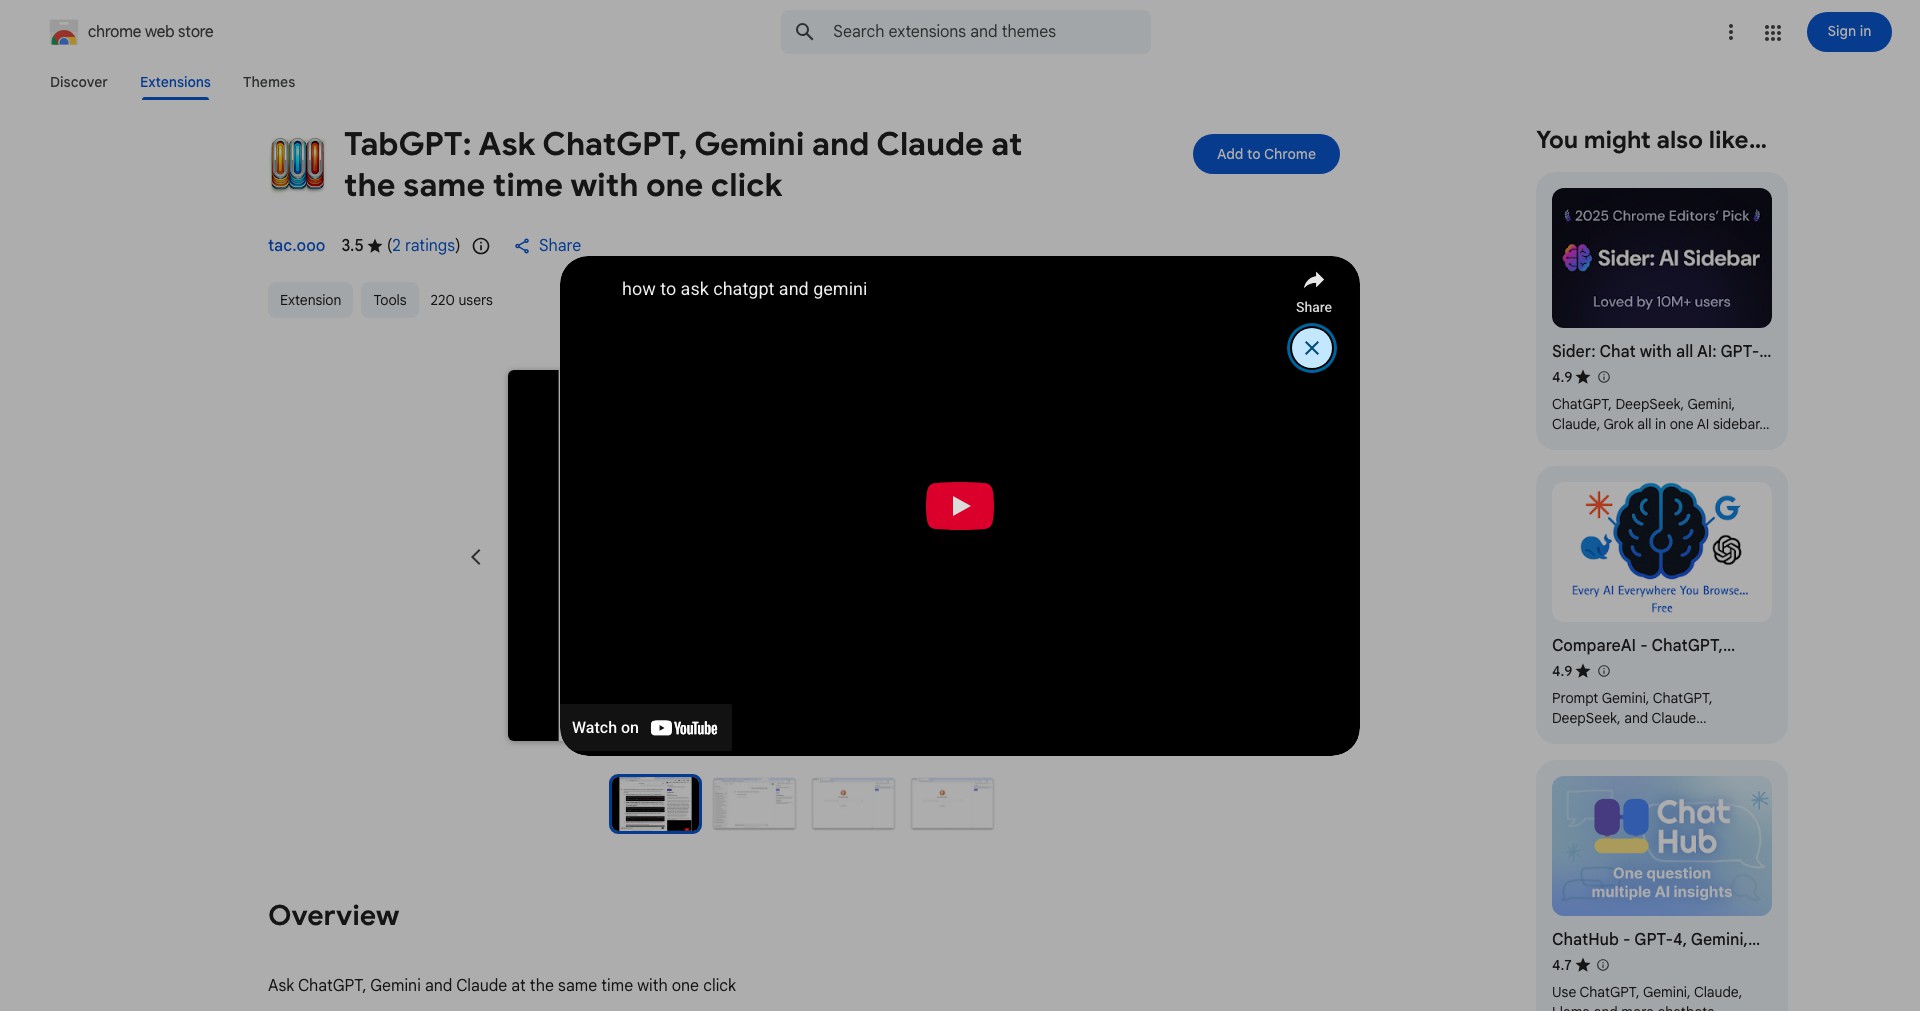Screen dimensions: 1920x1011
Task: Select the first video thumbnail
Action: point(656,804)
